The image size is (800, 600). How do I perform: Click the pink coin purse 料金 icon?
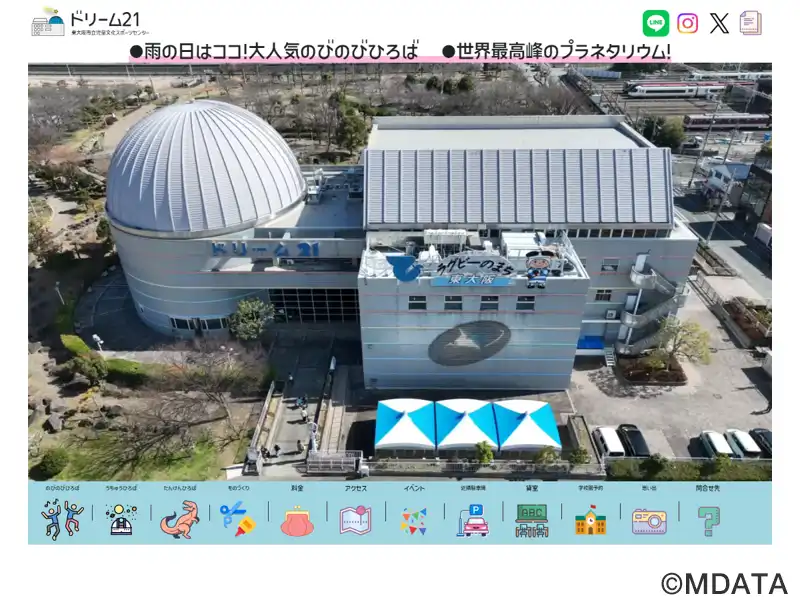297,520
